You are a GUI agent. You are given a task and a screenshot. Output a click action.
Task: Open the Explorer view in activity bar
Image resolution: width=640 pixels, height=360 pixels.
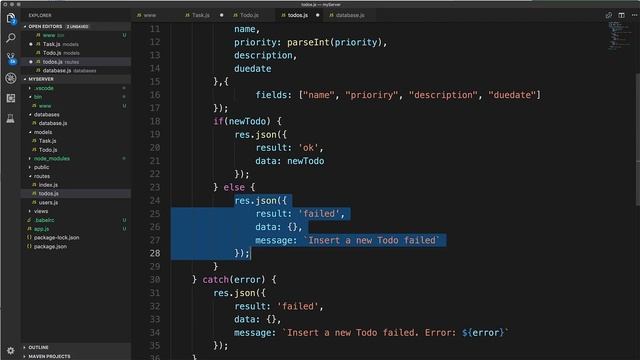coord(11,18)
